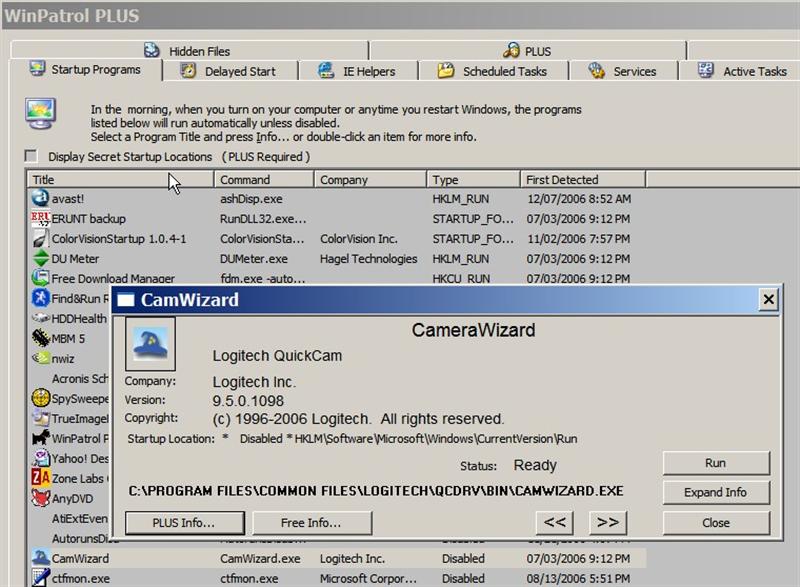The image size is (800, 587).
Task: Click the AnyDVD fox icon
Action: pos(40,498)
